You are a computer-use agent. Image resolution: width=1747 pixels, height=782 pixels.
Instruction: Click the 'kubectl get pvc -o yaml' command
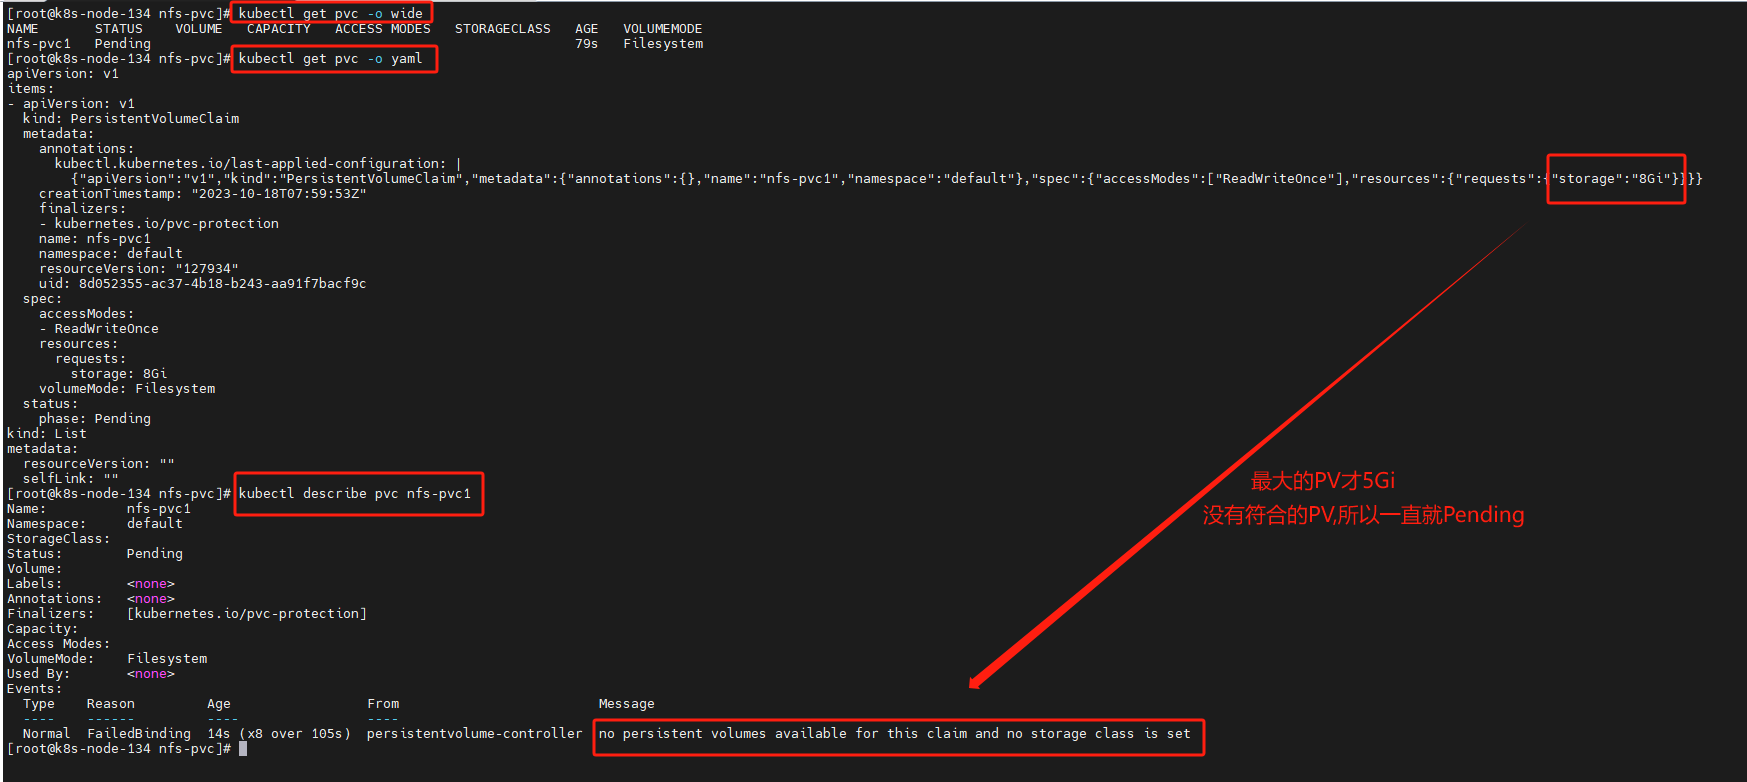click(330, 58)
